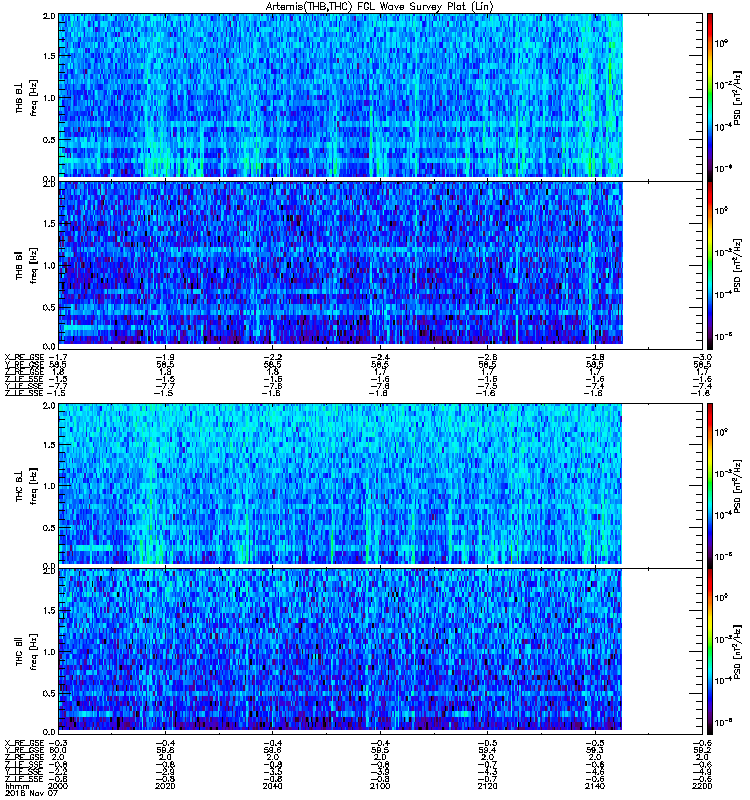The width and height of the screenshot is (750, 800).
Task: Click the 0.5 tick label on THC B∥ axis
Action: 49,693
